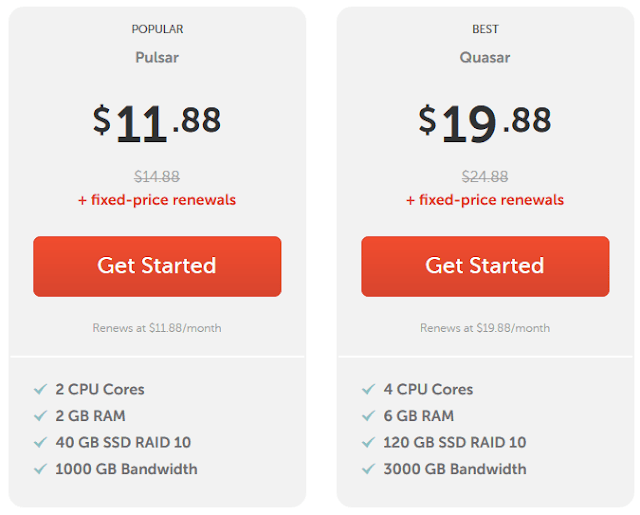Click the POPULAR label above Pulsar

[157, 29]
